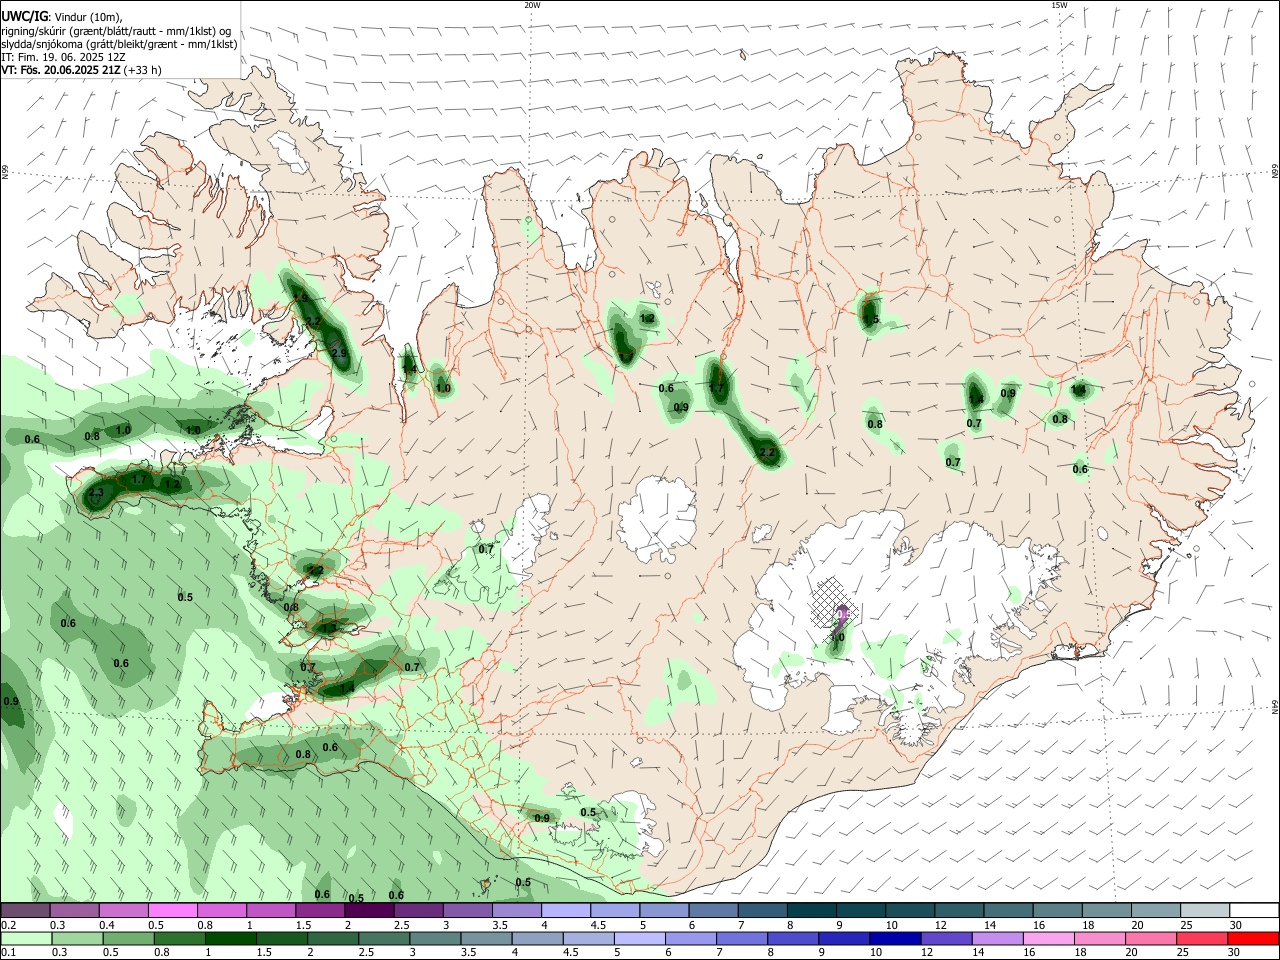Click the 'rigning/skúrir' legend description line
The height and width of the screenshot is (960, 1280).
coord(116,31)
